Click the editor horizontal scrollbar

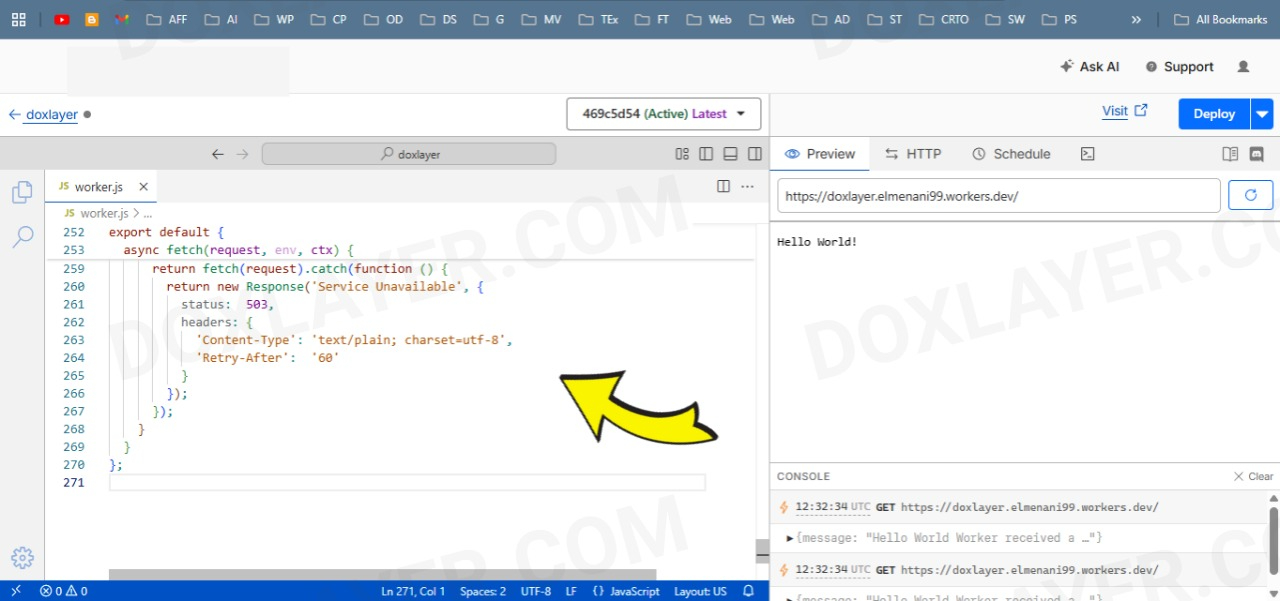tap(382, 575)
